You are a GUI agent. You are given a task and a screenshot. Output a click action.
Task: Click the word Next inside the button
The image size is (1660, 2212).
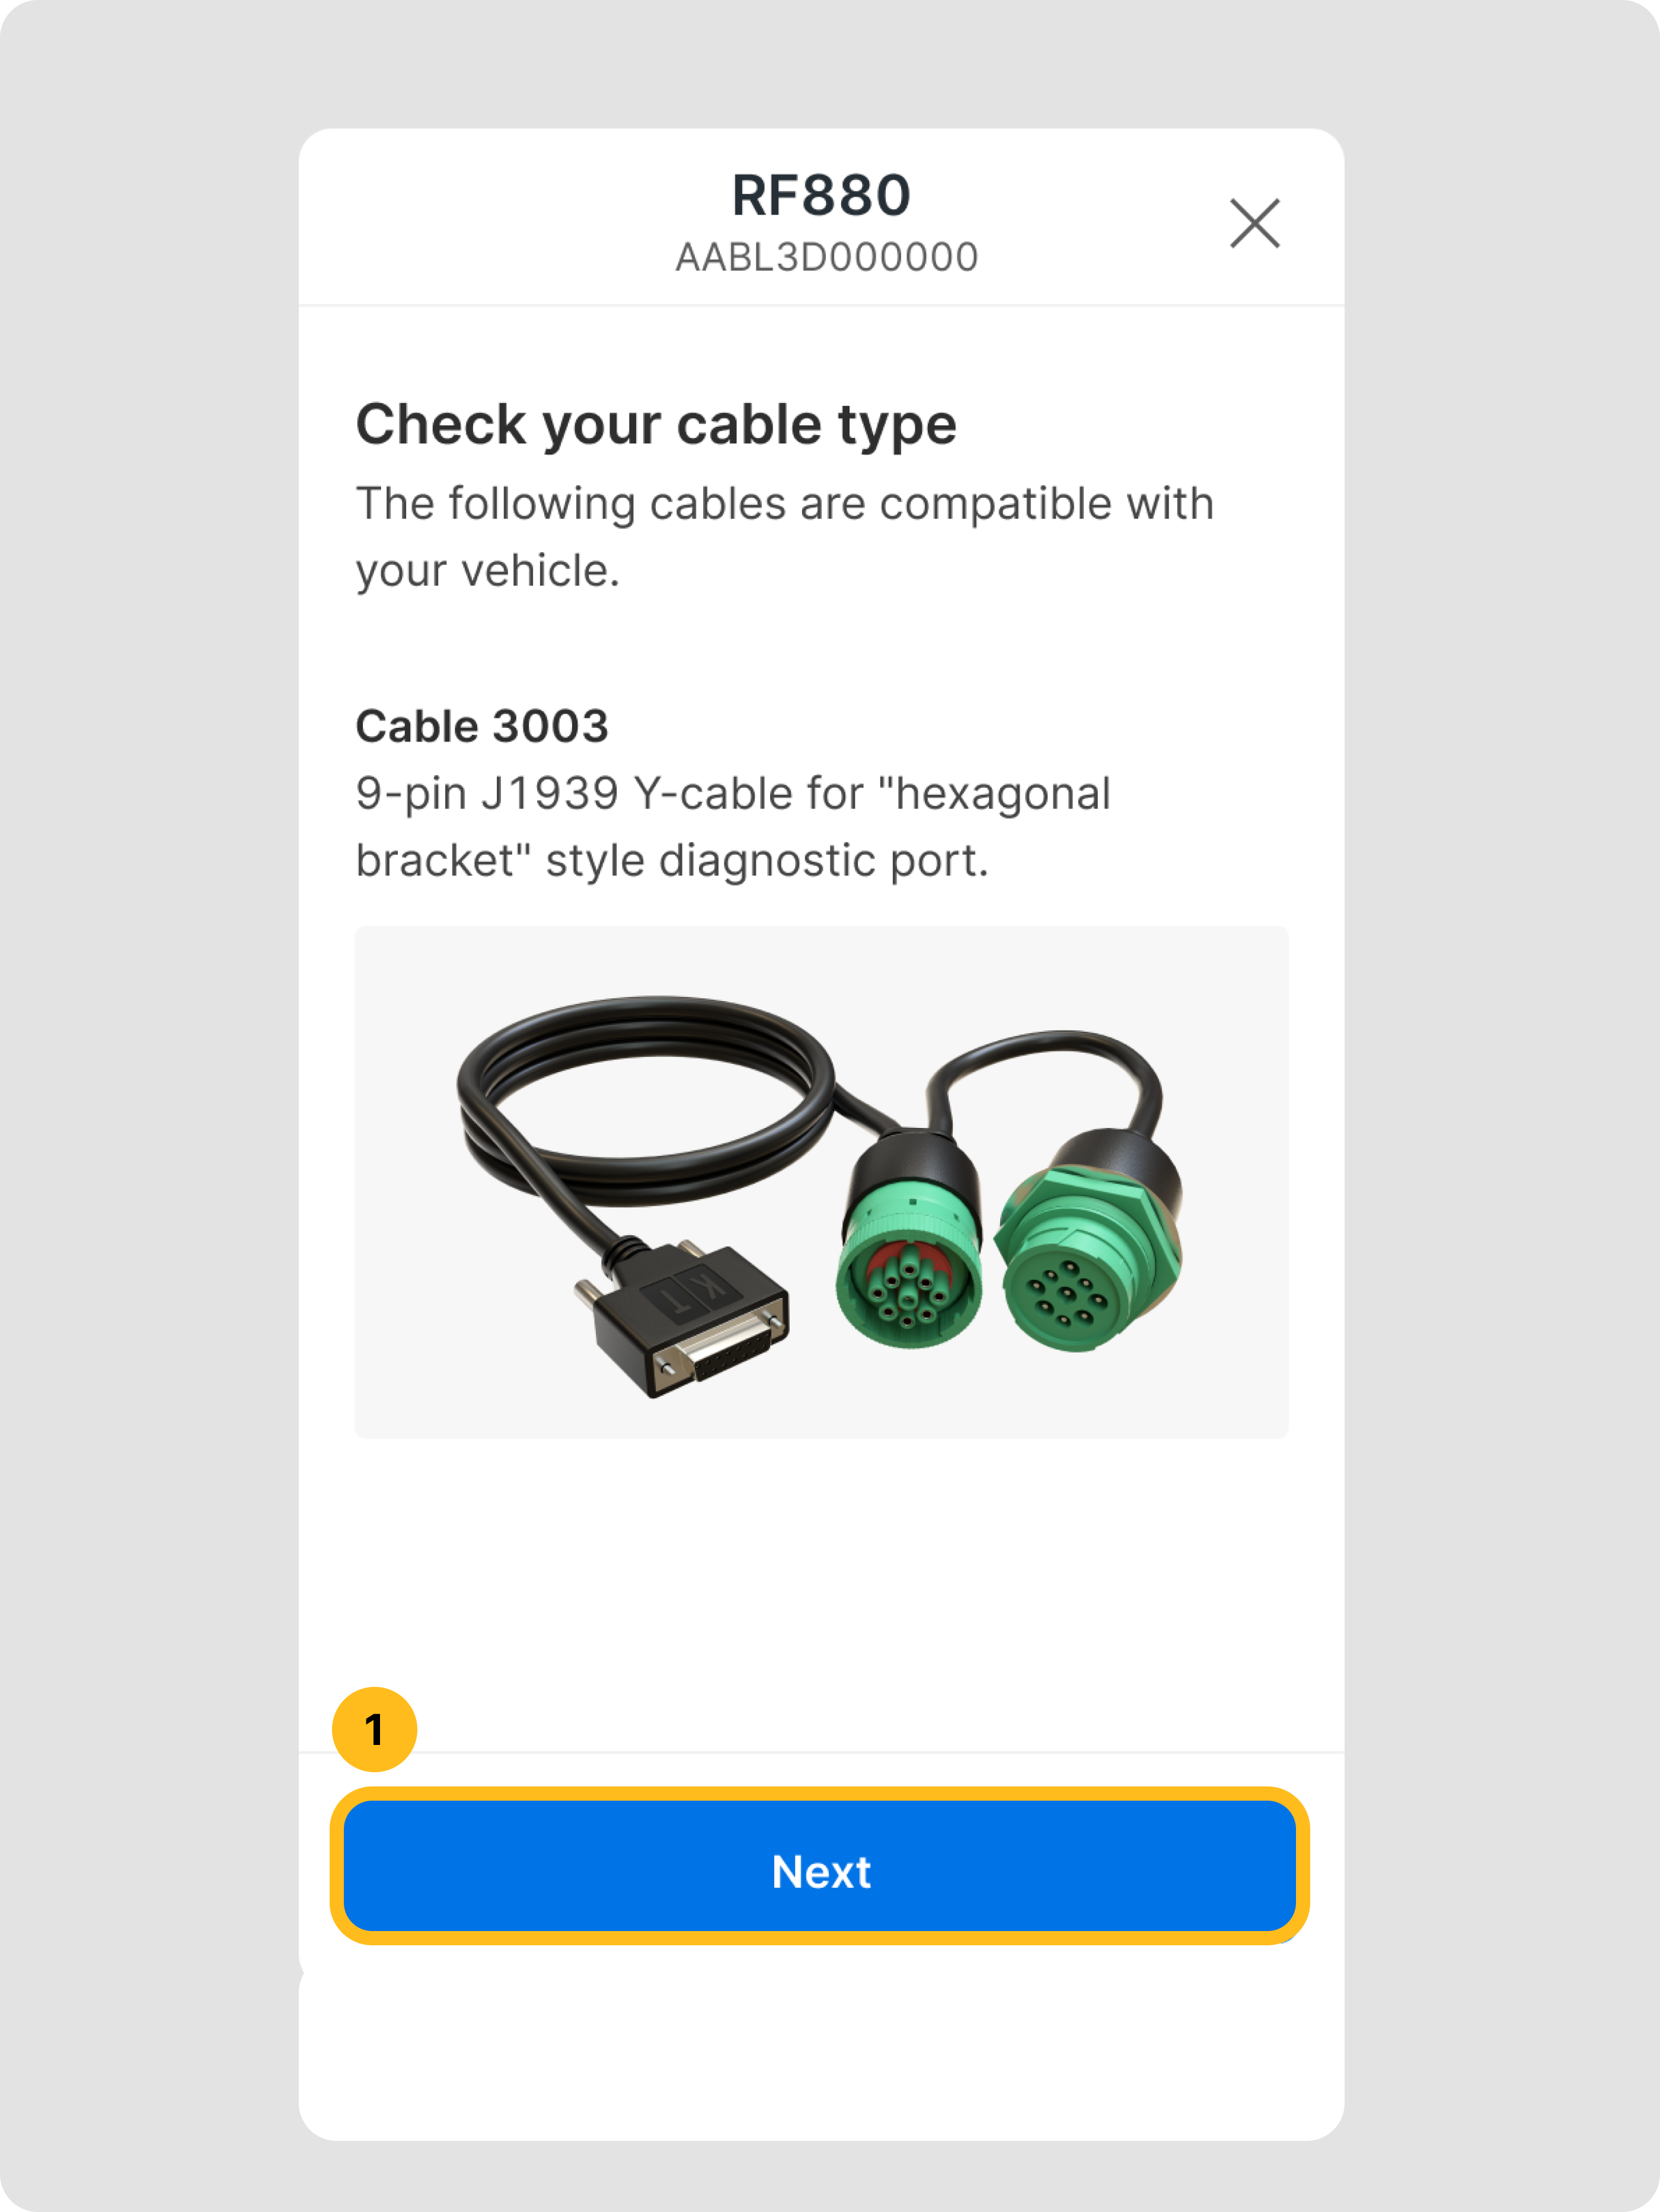[821, 1872]
